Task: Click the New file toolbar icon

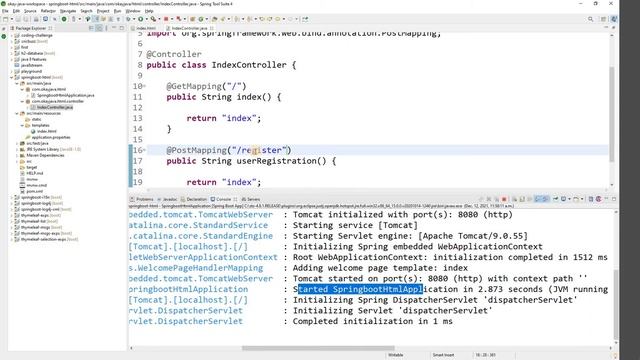Action: 6,19
